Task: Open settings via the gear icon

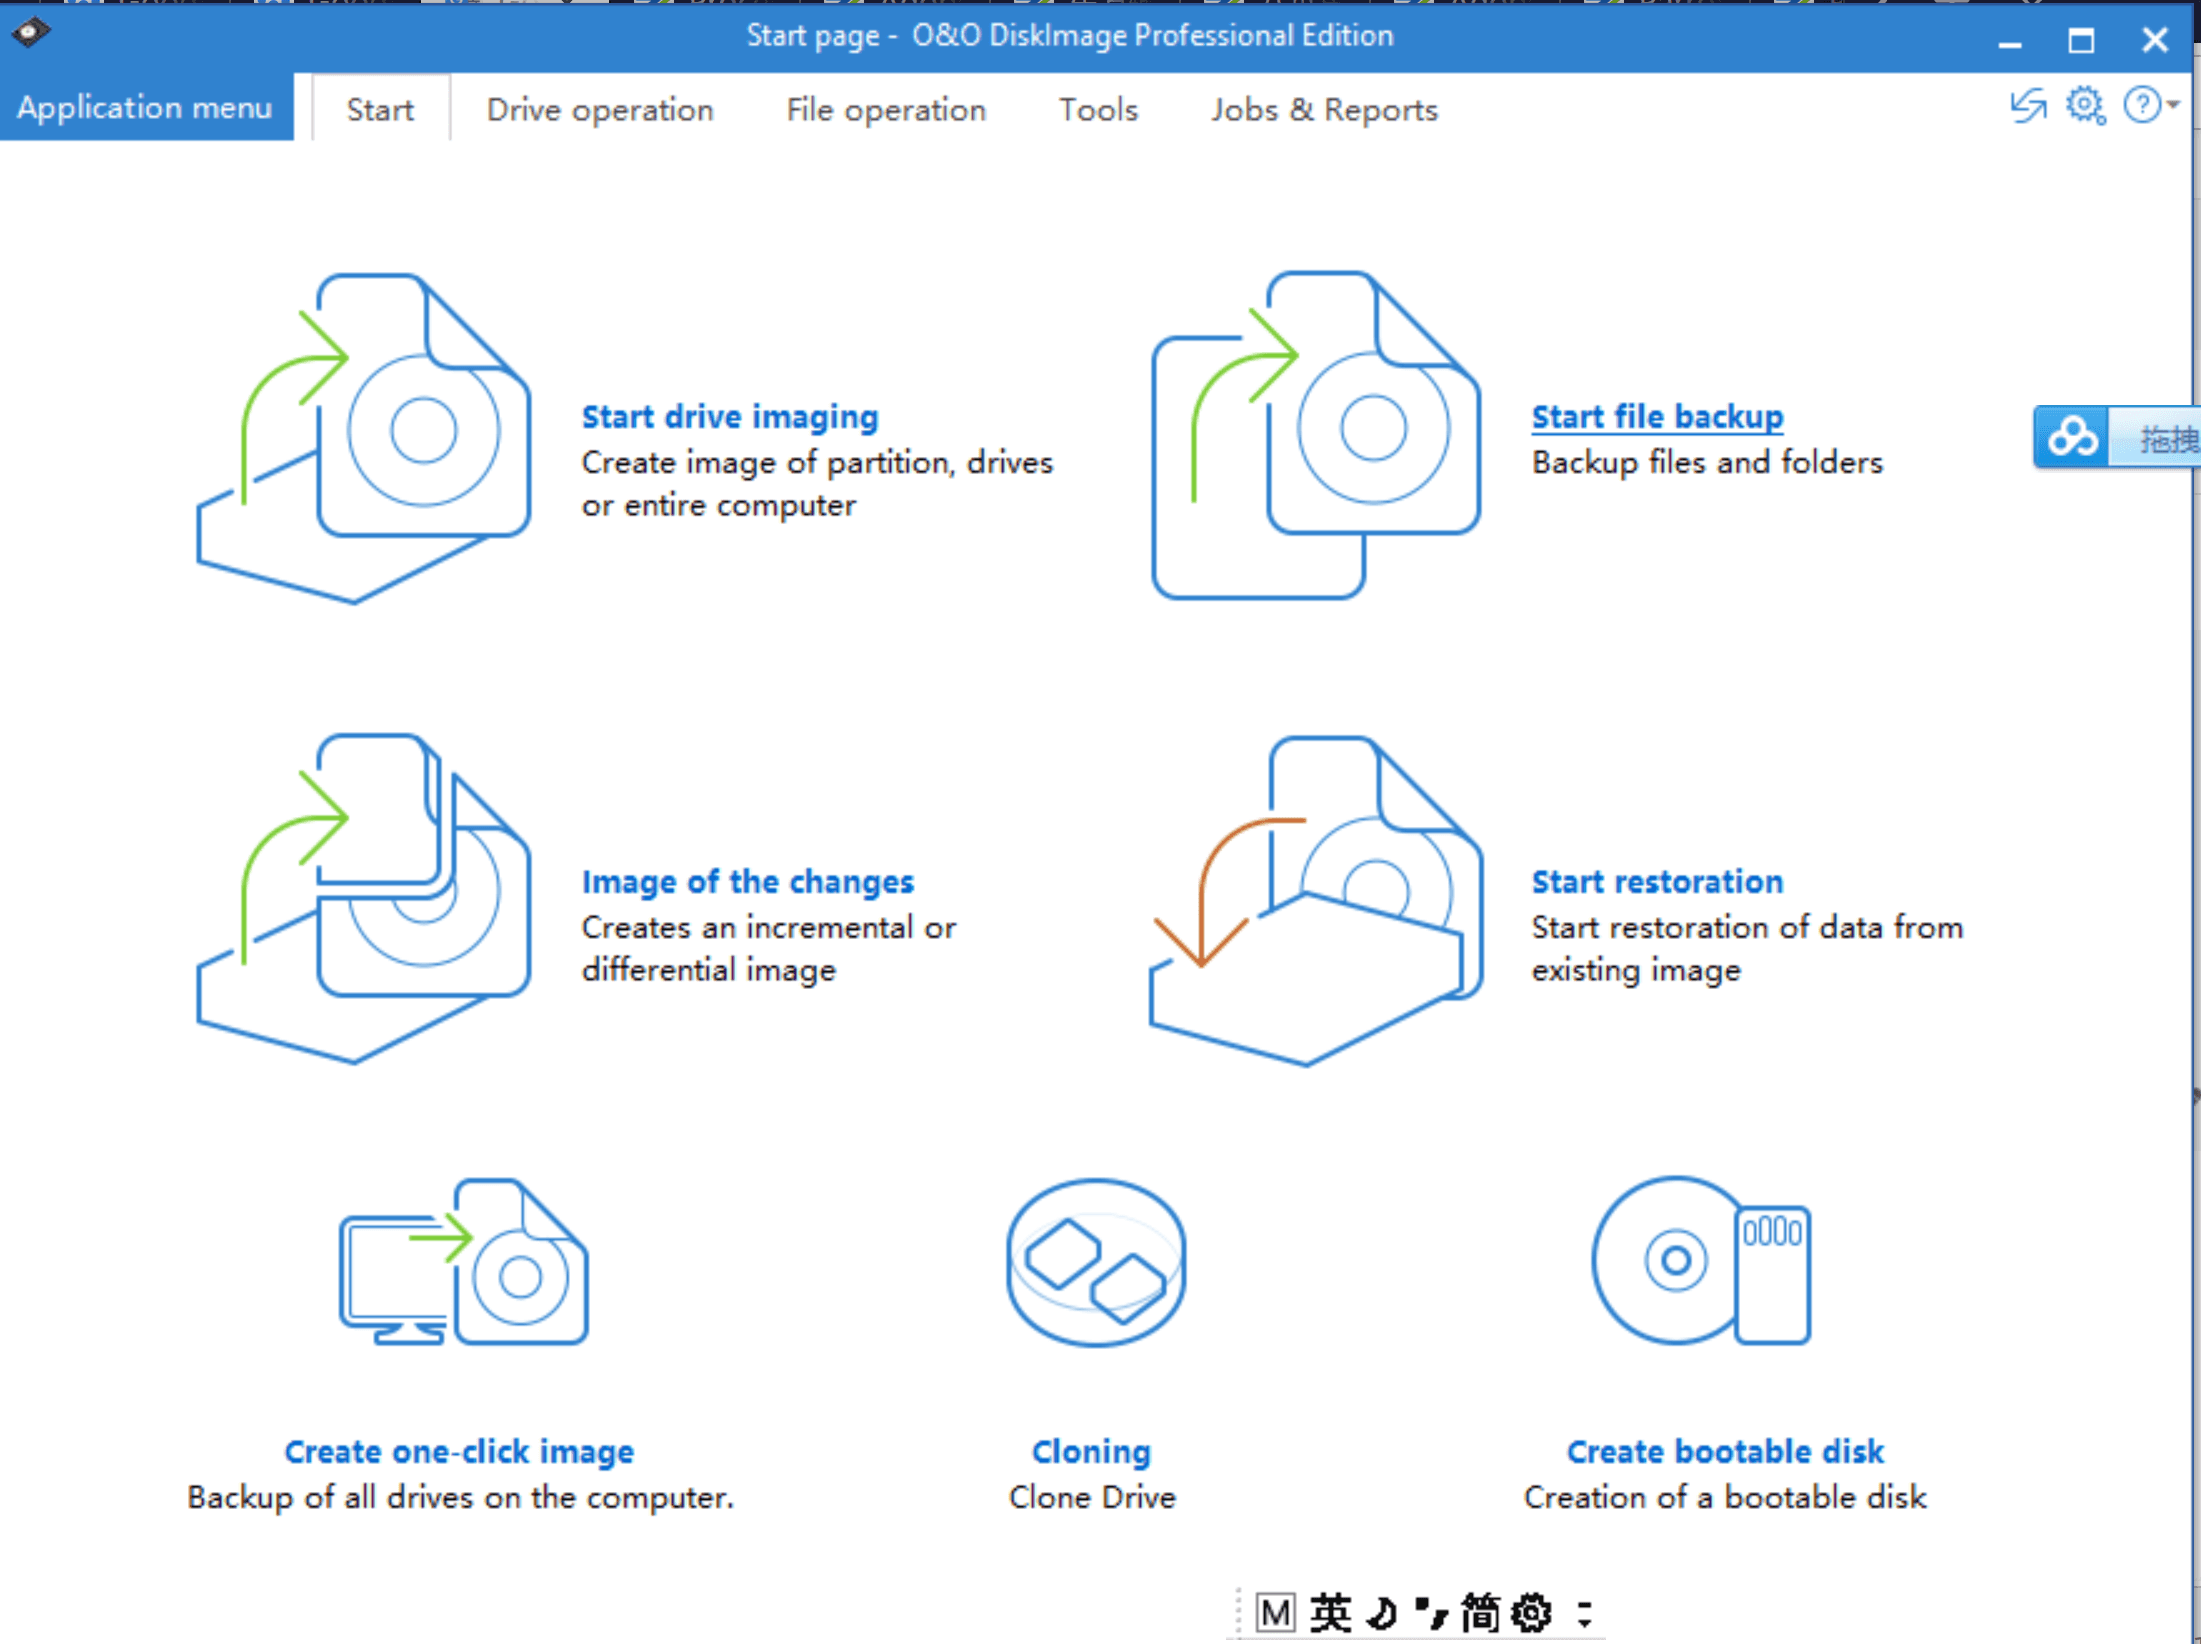Action: tap(2086, 105)
